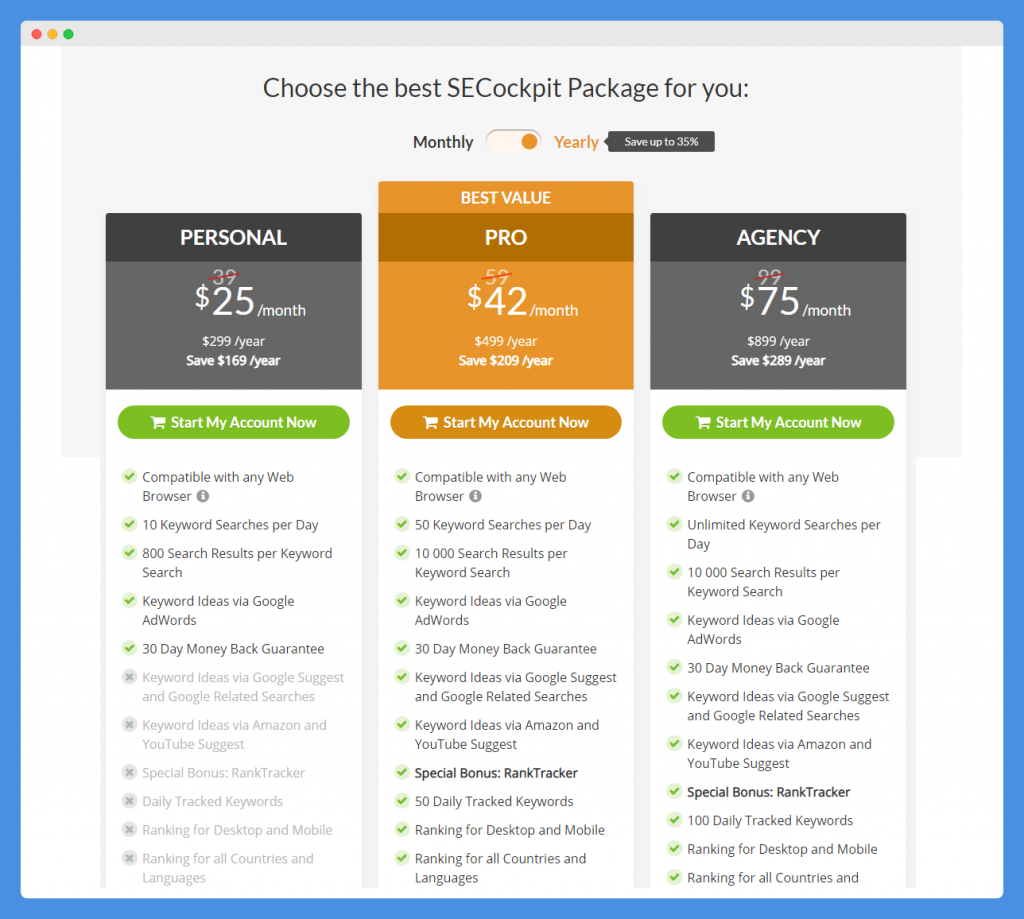Click disabled X icon for Personal RankTracker bonus
The width and height of the screenshot is (1024, 919).
coord(129,772)
